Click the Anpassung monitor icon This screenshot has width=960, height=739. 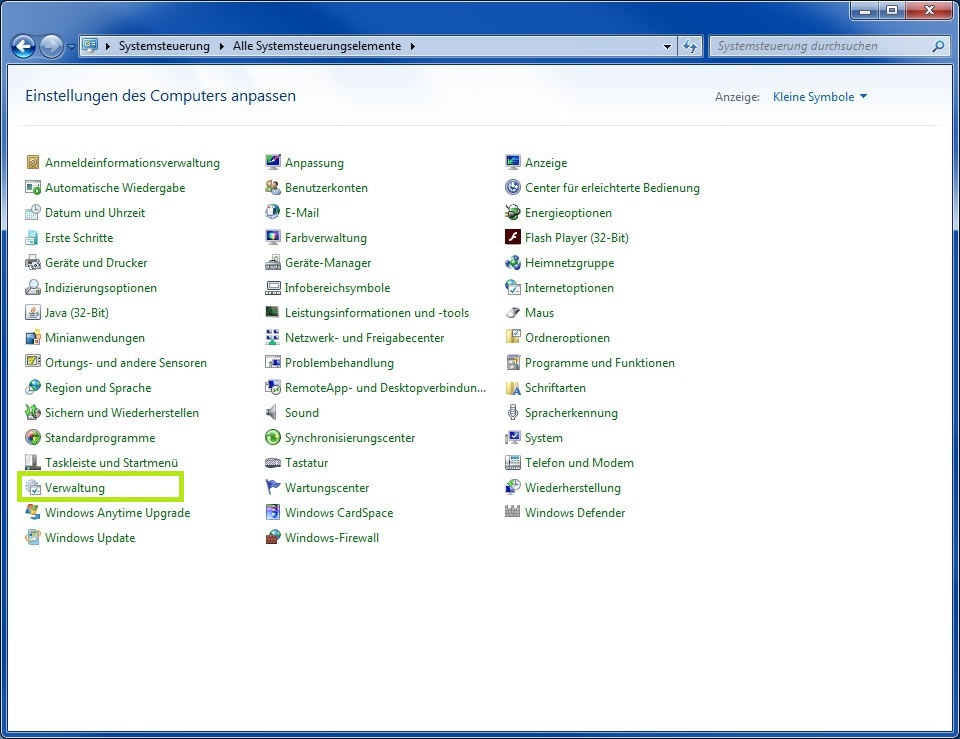click(x=272, y=162)
